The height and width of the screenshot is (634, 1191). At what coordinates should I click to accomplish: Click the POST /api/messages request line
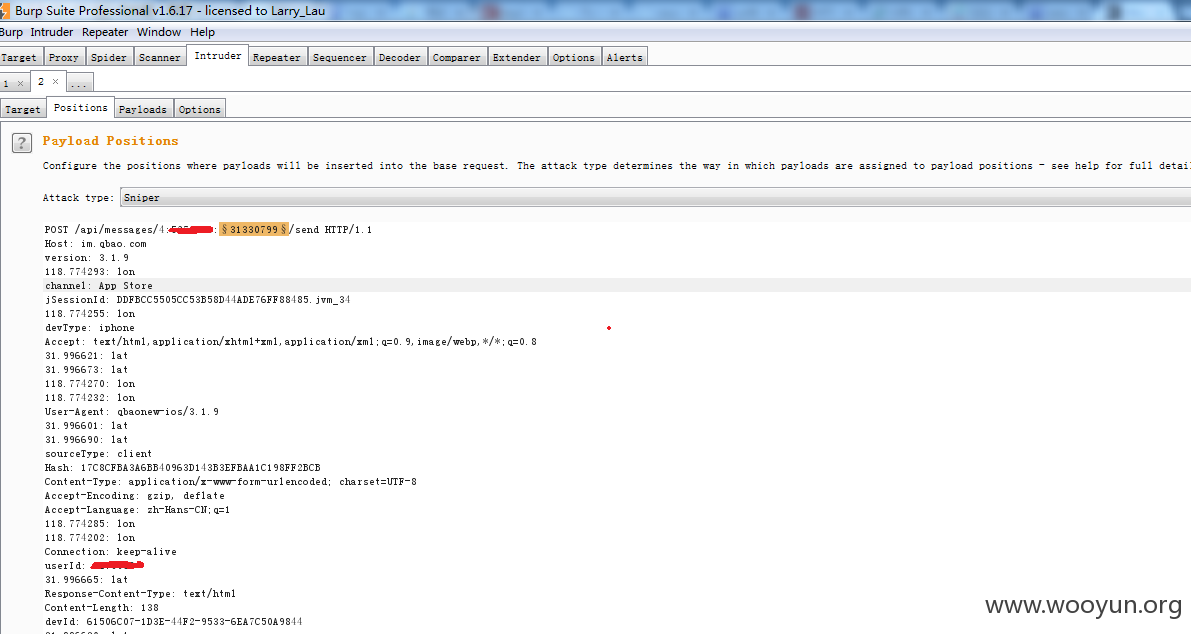pos(208,229)
